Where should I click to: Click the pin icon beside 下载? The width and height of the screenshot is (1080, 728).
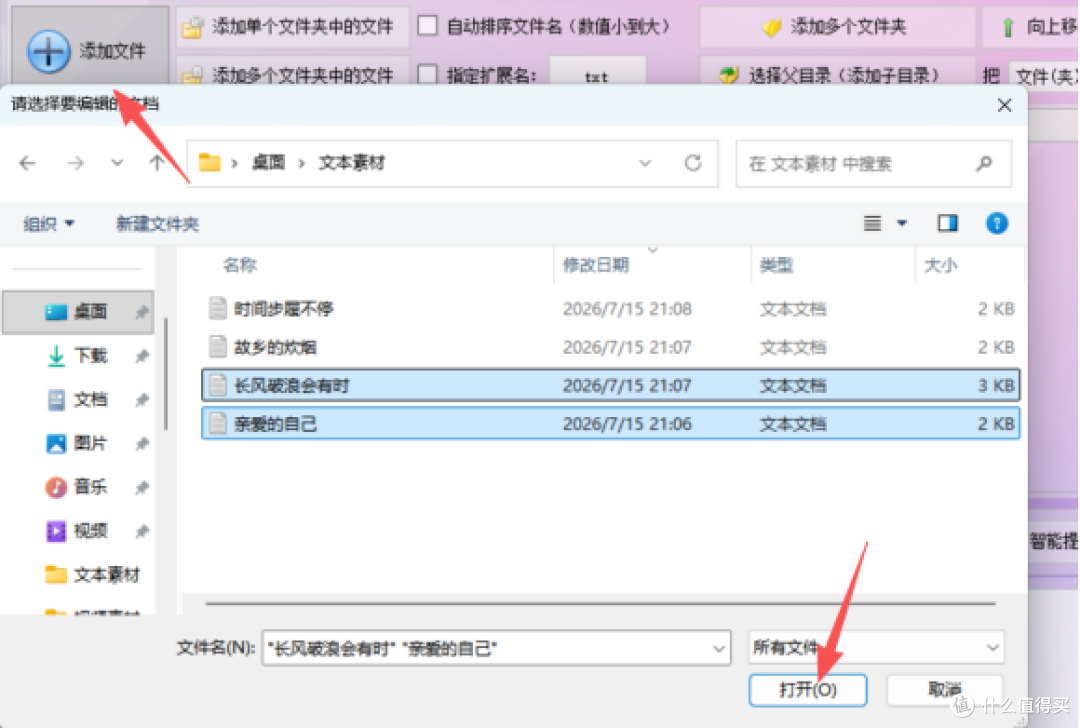tap(142, 356)
